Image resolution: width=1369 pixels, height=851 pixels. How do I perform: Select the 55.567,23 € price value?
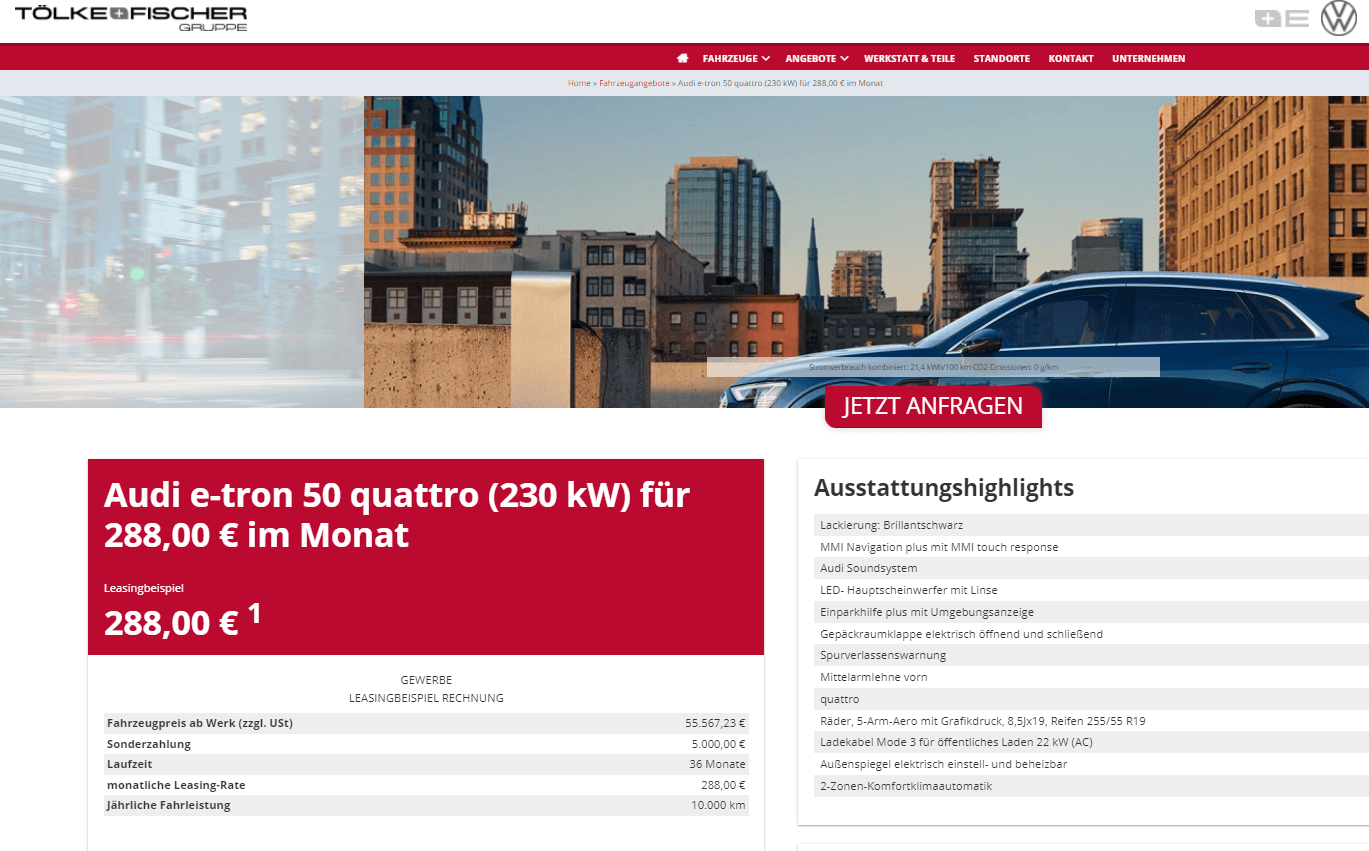715,723
